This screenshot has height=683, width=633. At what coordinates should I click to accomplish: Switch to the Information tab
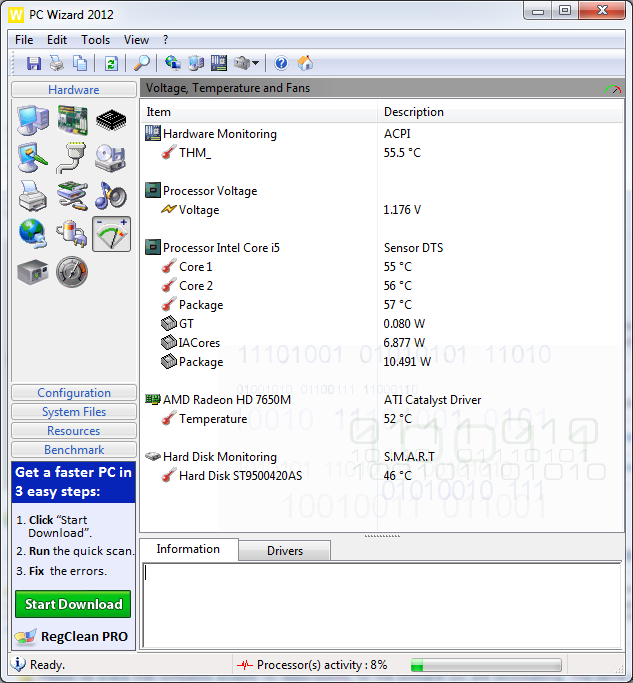tap(188, 549)
